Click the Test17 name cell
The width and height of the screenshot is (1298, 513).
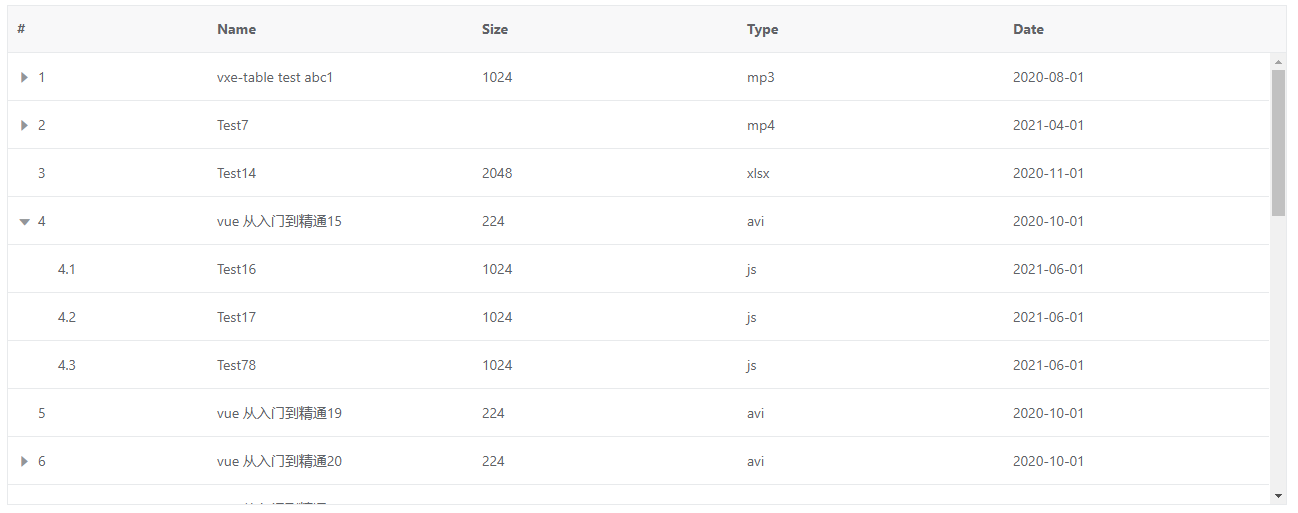click(x=236, y=317)
